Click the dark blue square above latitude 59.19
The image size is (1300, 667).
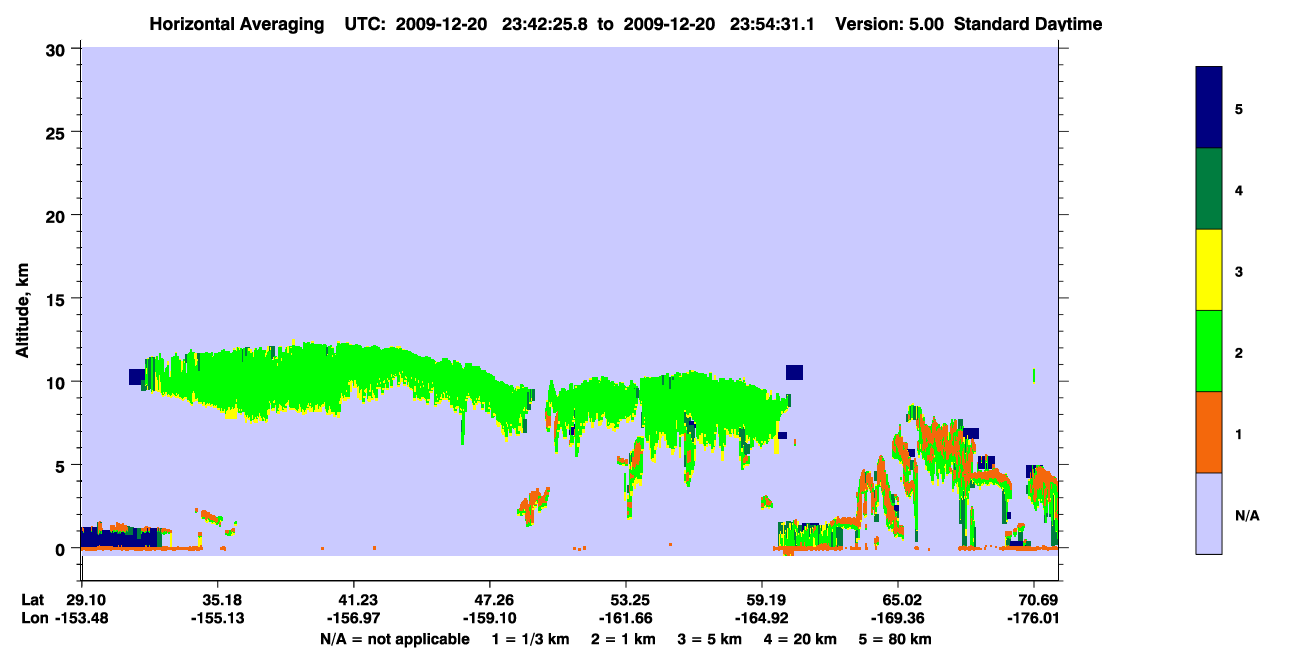coord(794,372)
